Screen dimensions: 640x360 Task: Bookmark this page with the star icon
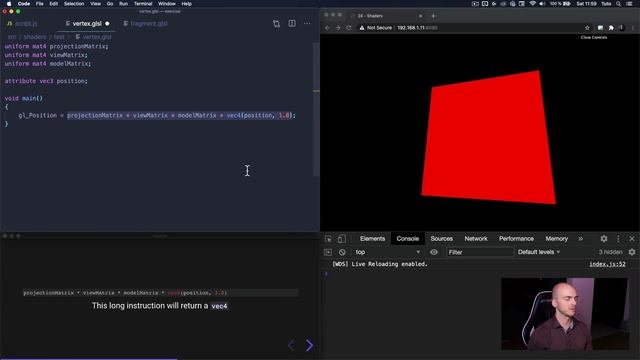pos(587,28)
